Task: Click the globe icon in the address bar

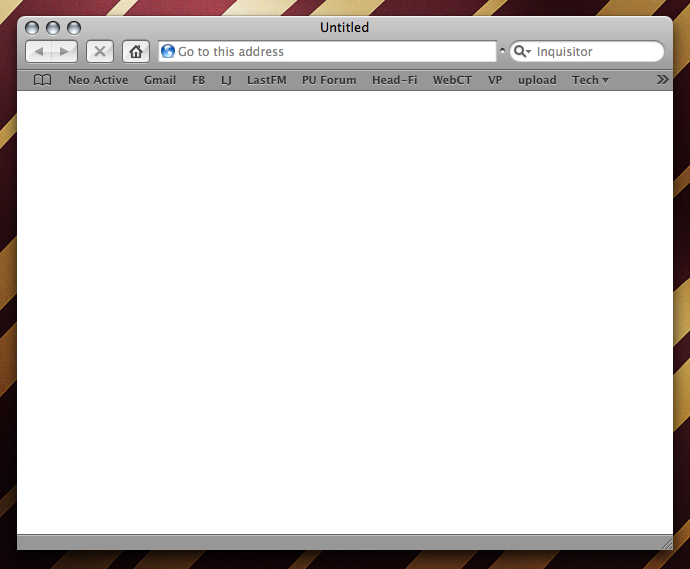Action: tap(168, 51)
